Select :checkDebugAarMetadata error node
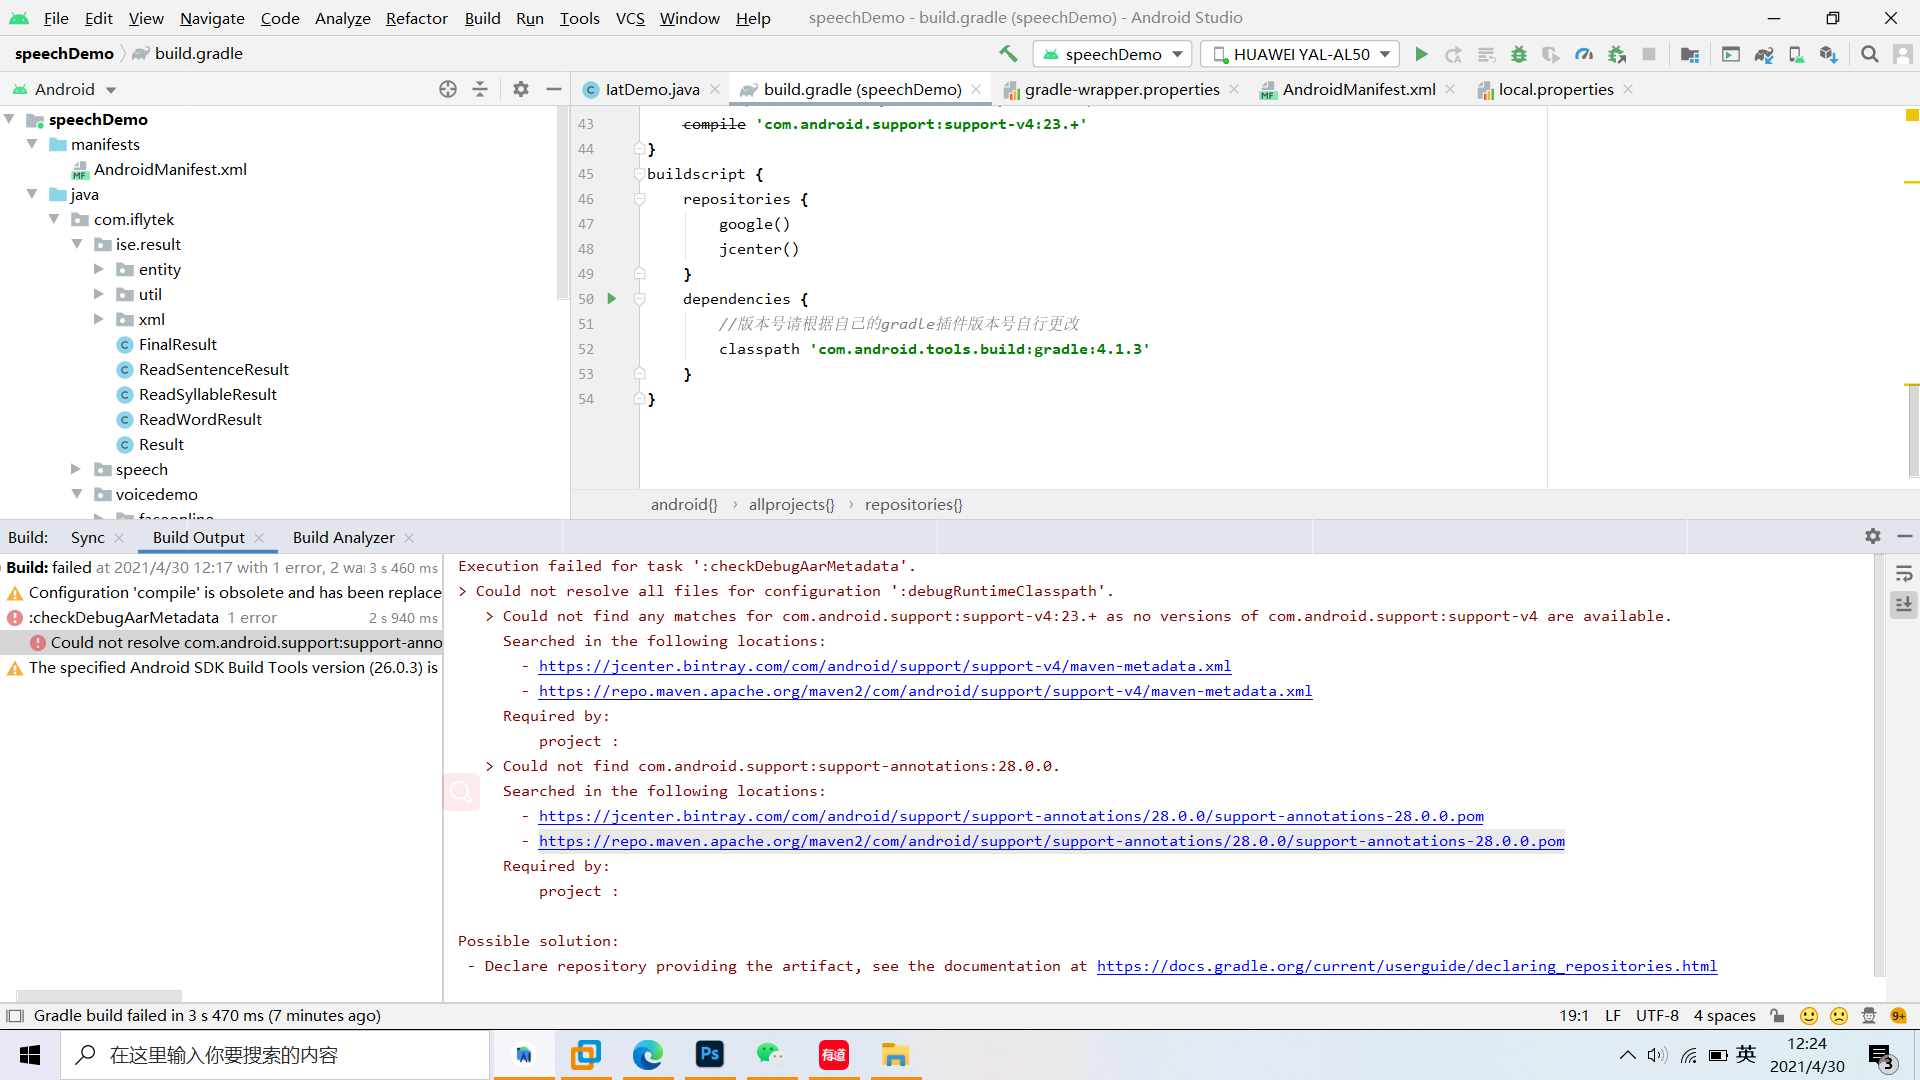 tap(123, 618)
